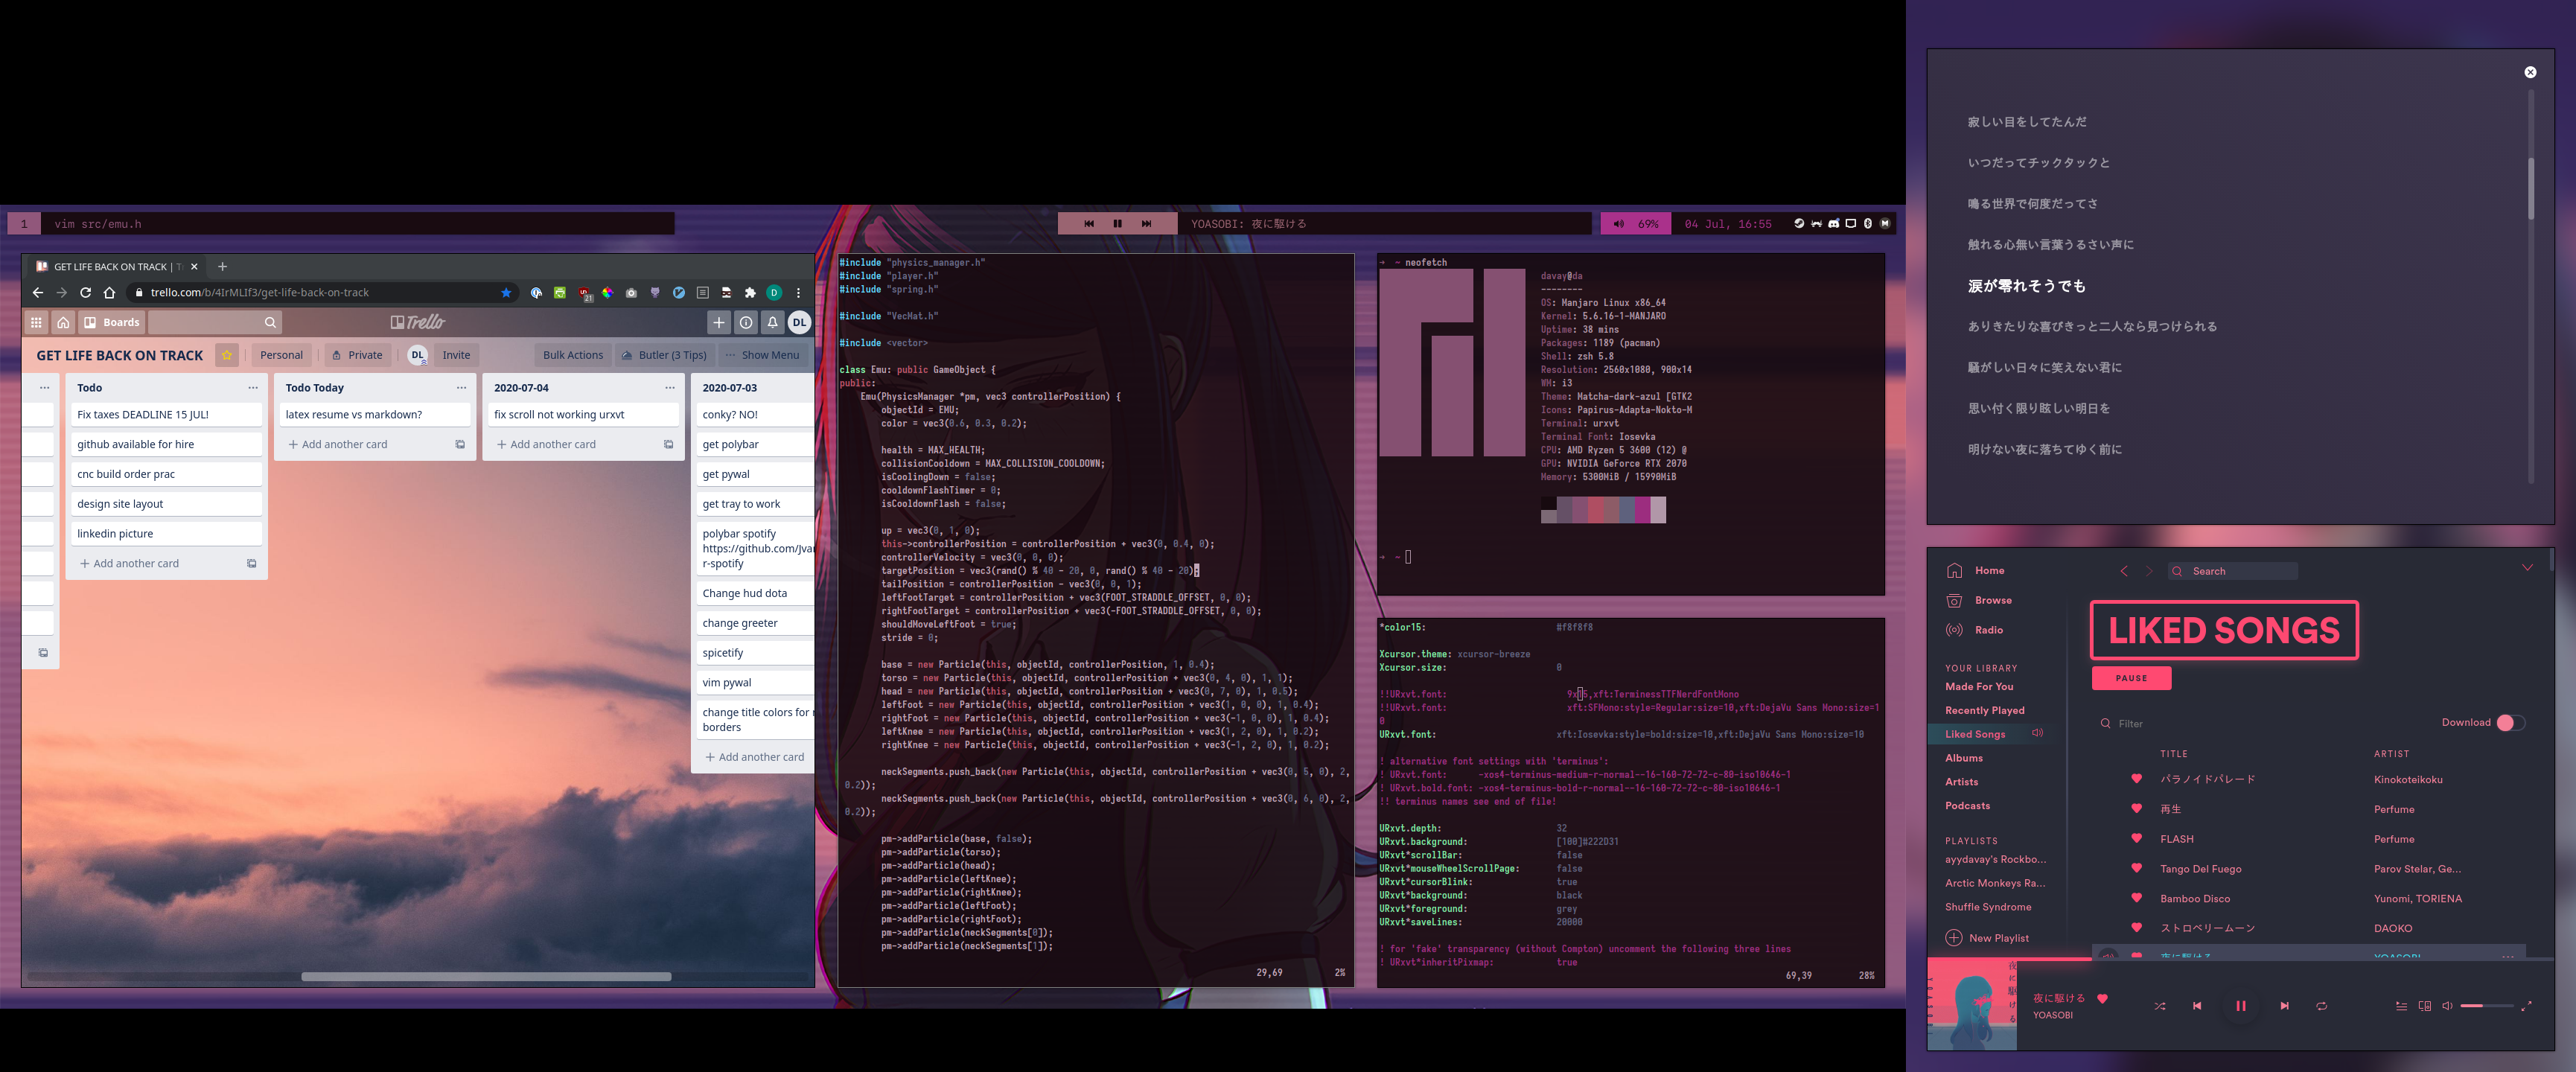This screenshot has width=2576, height=1072.
Task: Click the Trello create plus icon
Action: pos(718,322)
